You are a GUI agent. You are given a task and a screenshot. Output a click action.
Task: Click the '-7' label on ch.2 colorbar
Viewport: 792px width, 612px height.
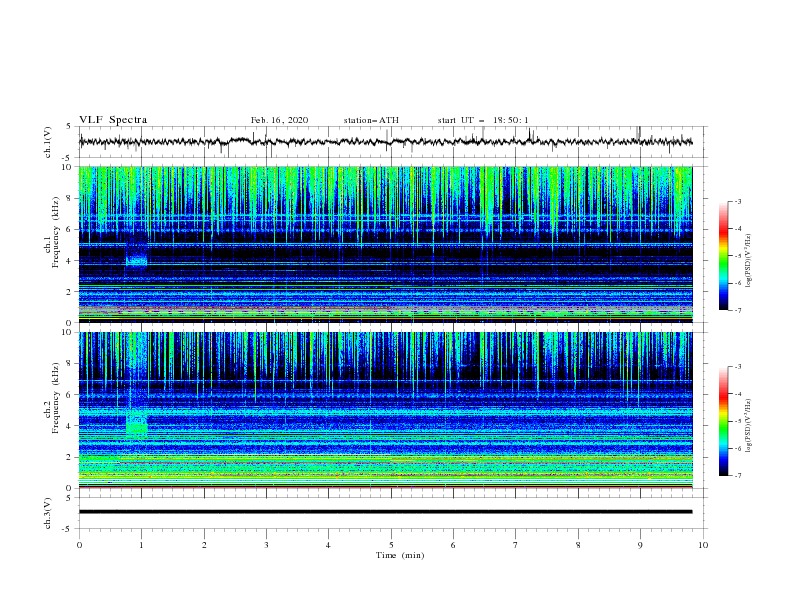pyautogui.click(x=737, y=476)
